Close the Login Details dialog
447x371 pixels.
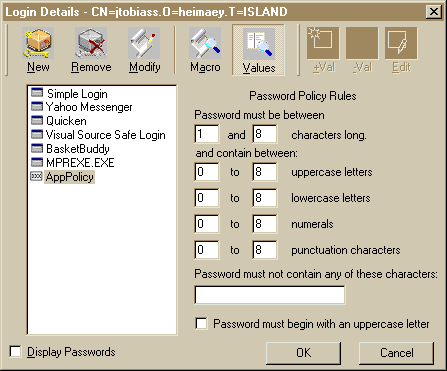pyautogui.click(x=434, y=12)
